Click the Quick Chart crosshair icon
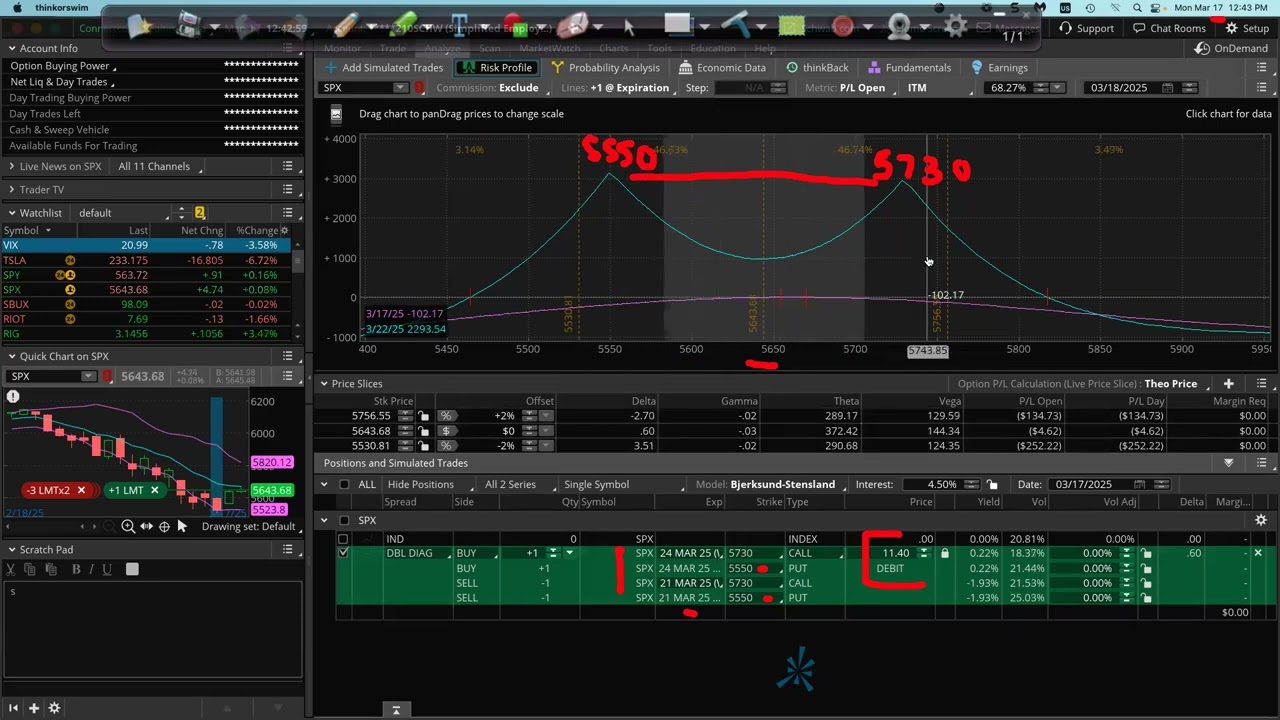 [164, 526]
